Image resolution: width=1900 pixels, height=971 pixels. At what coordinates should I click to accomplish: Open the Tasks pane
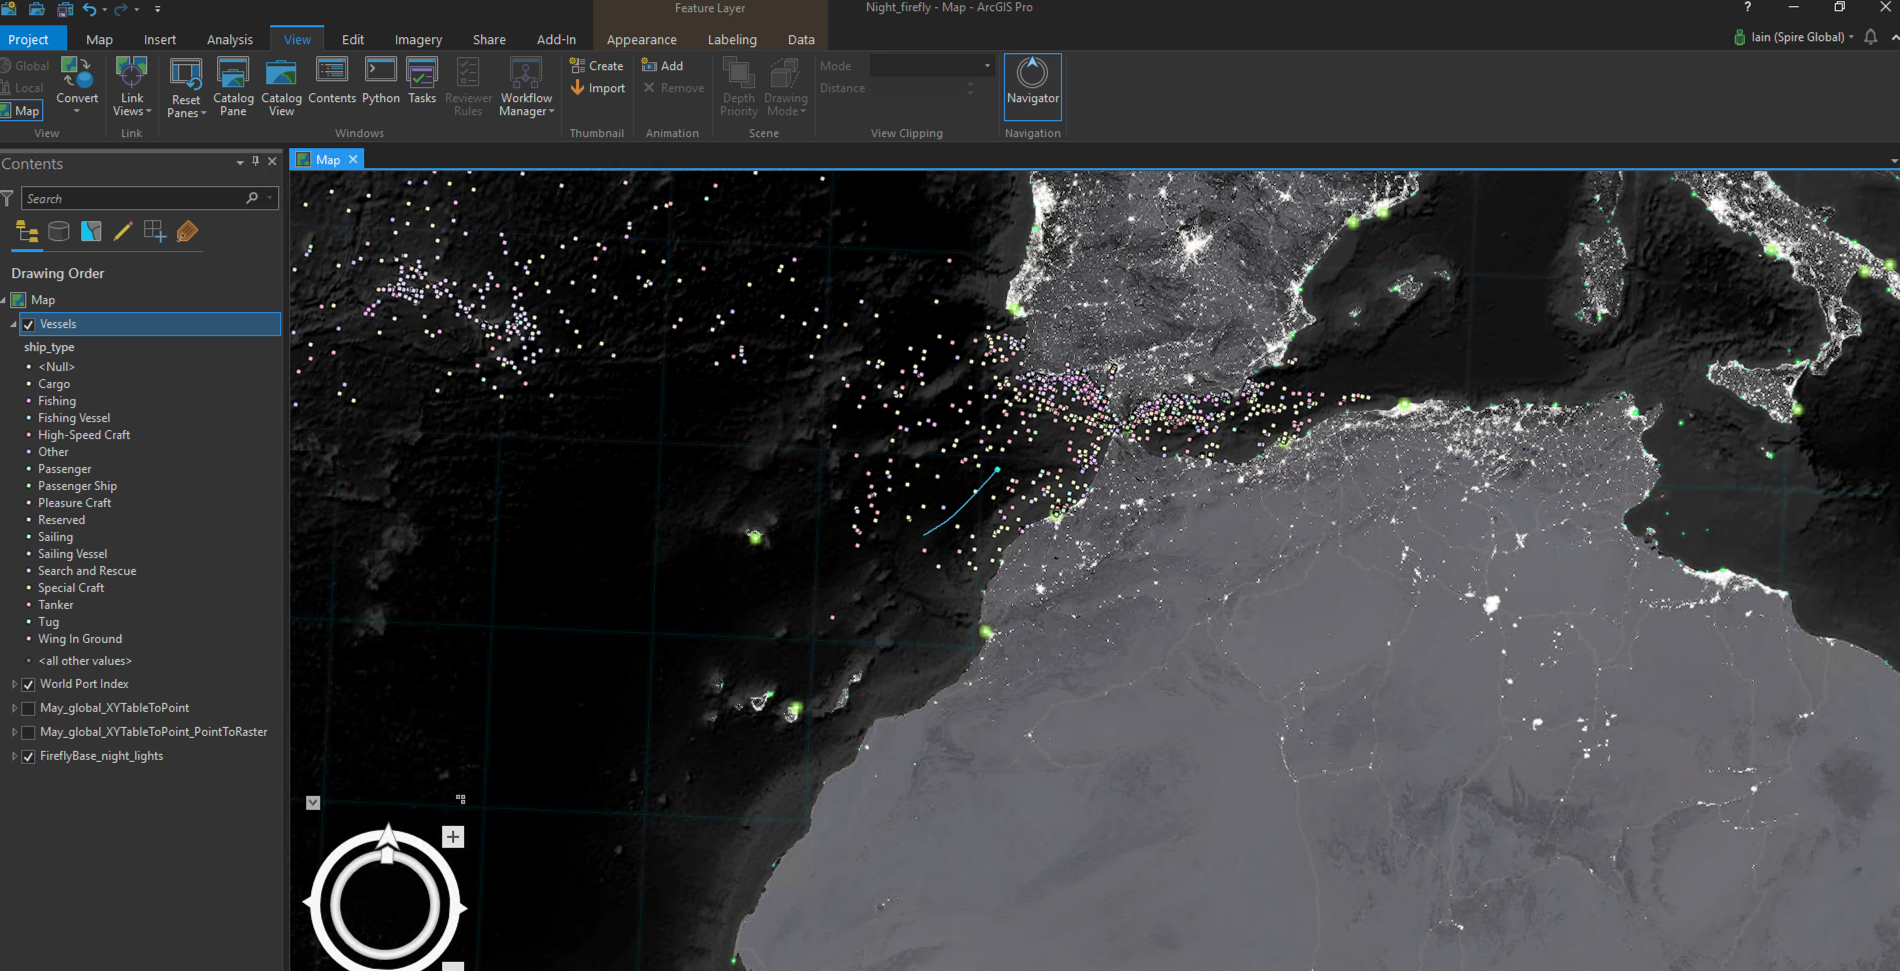click(x=422, y=81)
